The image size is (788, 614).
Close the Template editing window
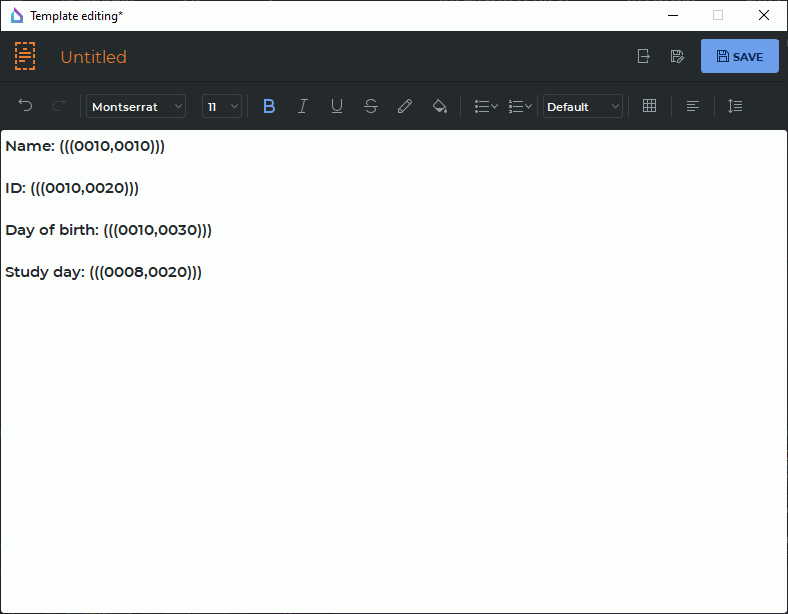click(764, 16)
